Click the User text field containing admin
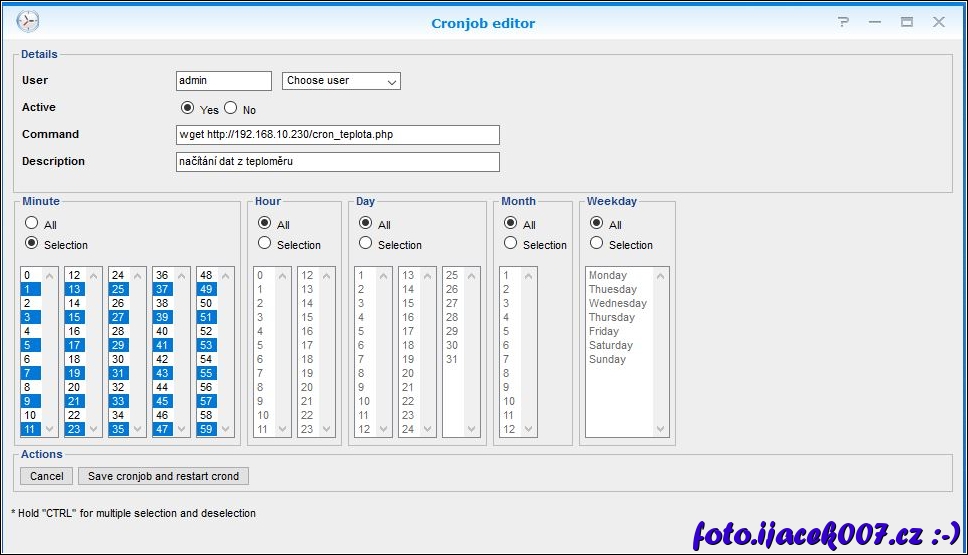This screenshot has height=555, width=968. click(x=223, y=81)
